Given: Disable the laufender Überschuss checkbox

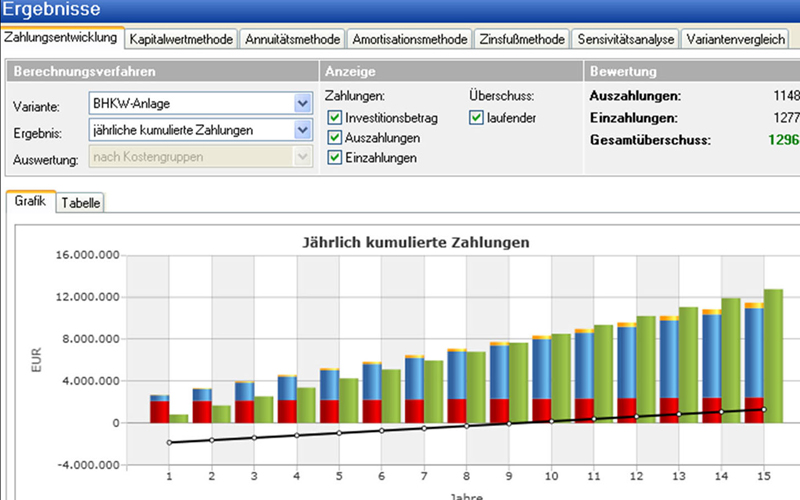Looking at the screenshot, I should [x=476, y=118].
